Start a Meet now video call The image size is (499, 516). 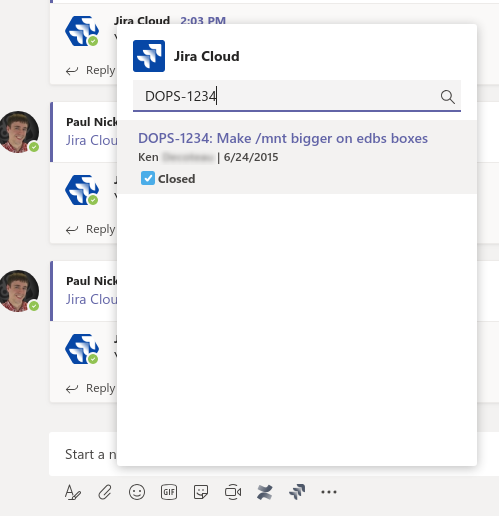[x=233, y=492]
